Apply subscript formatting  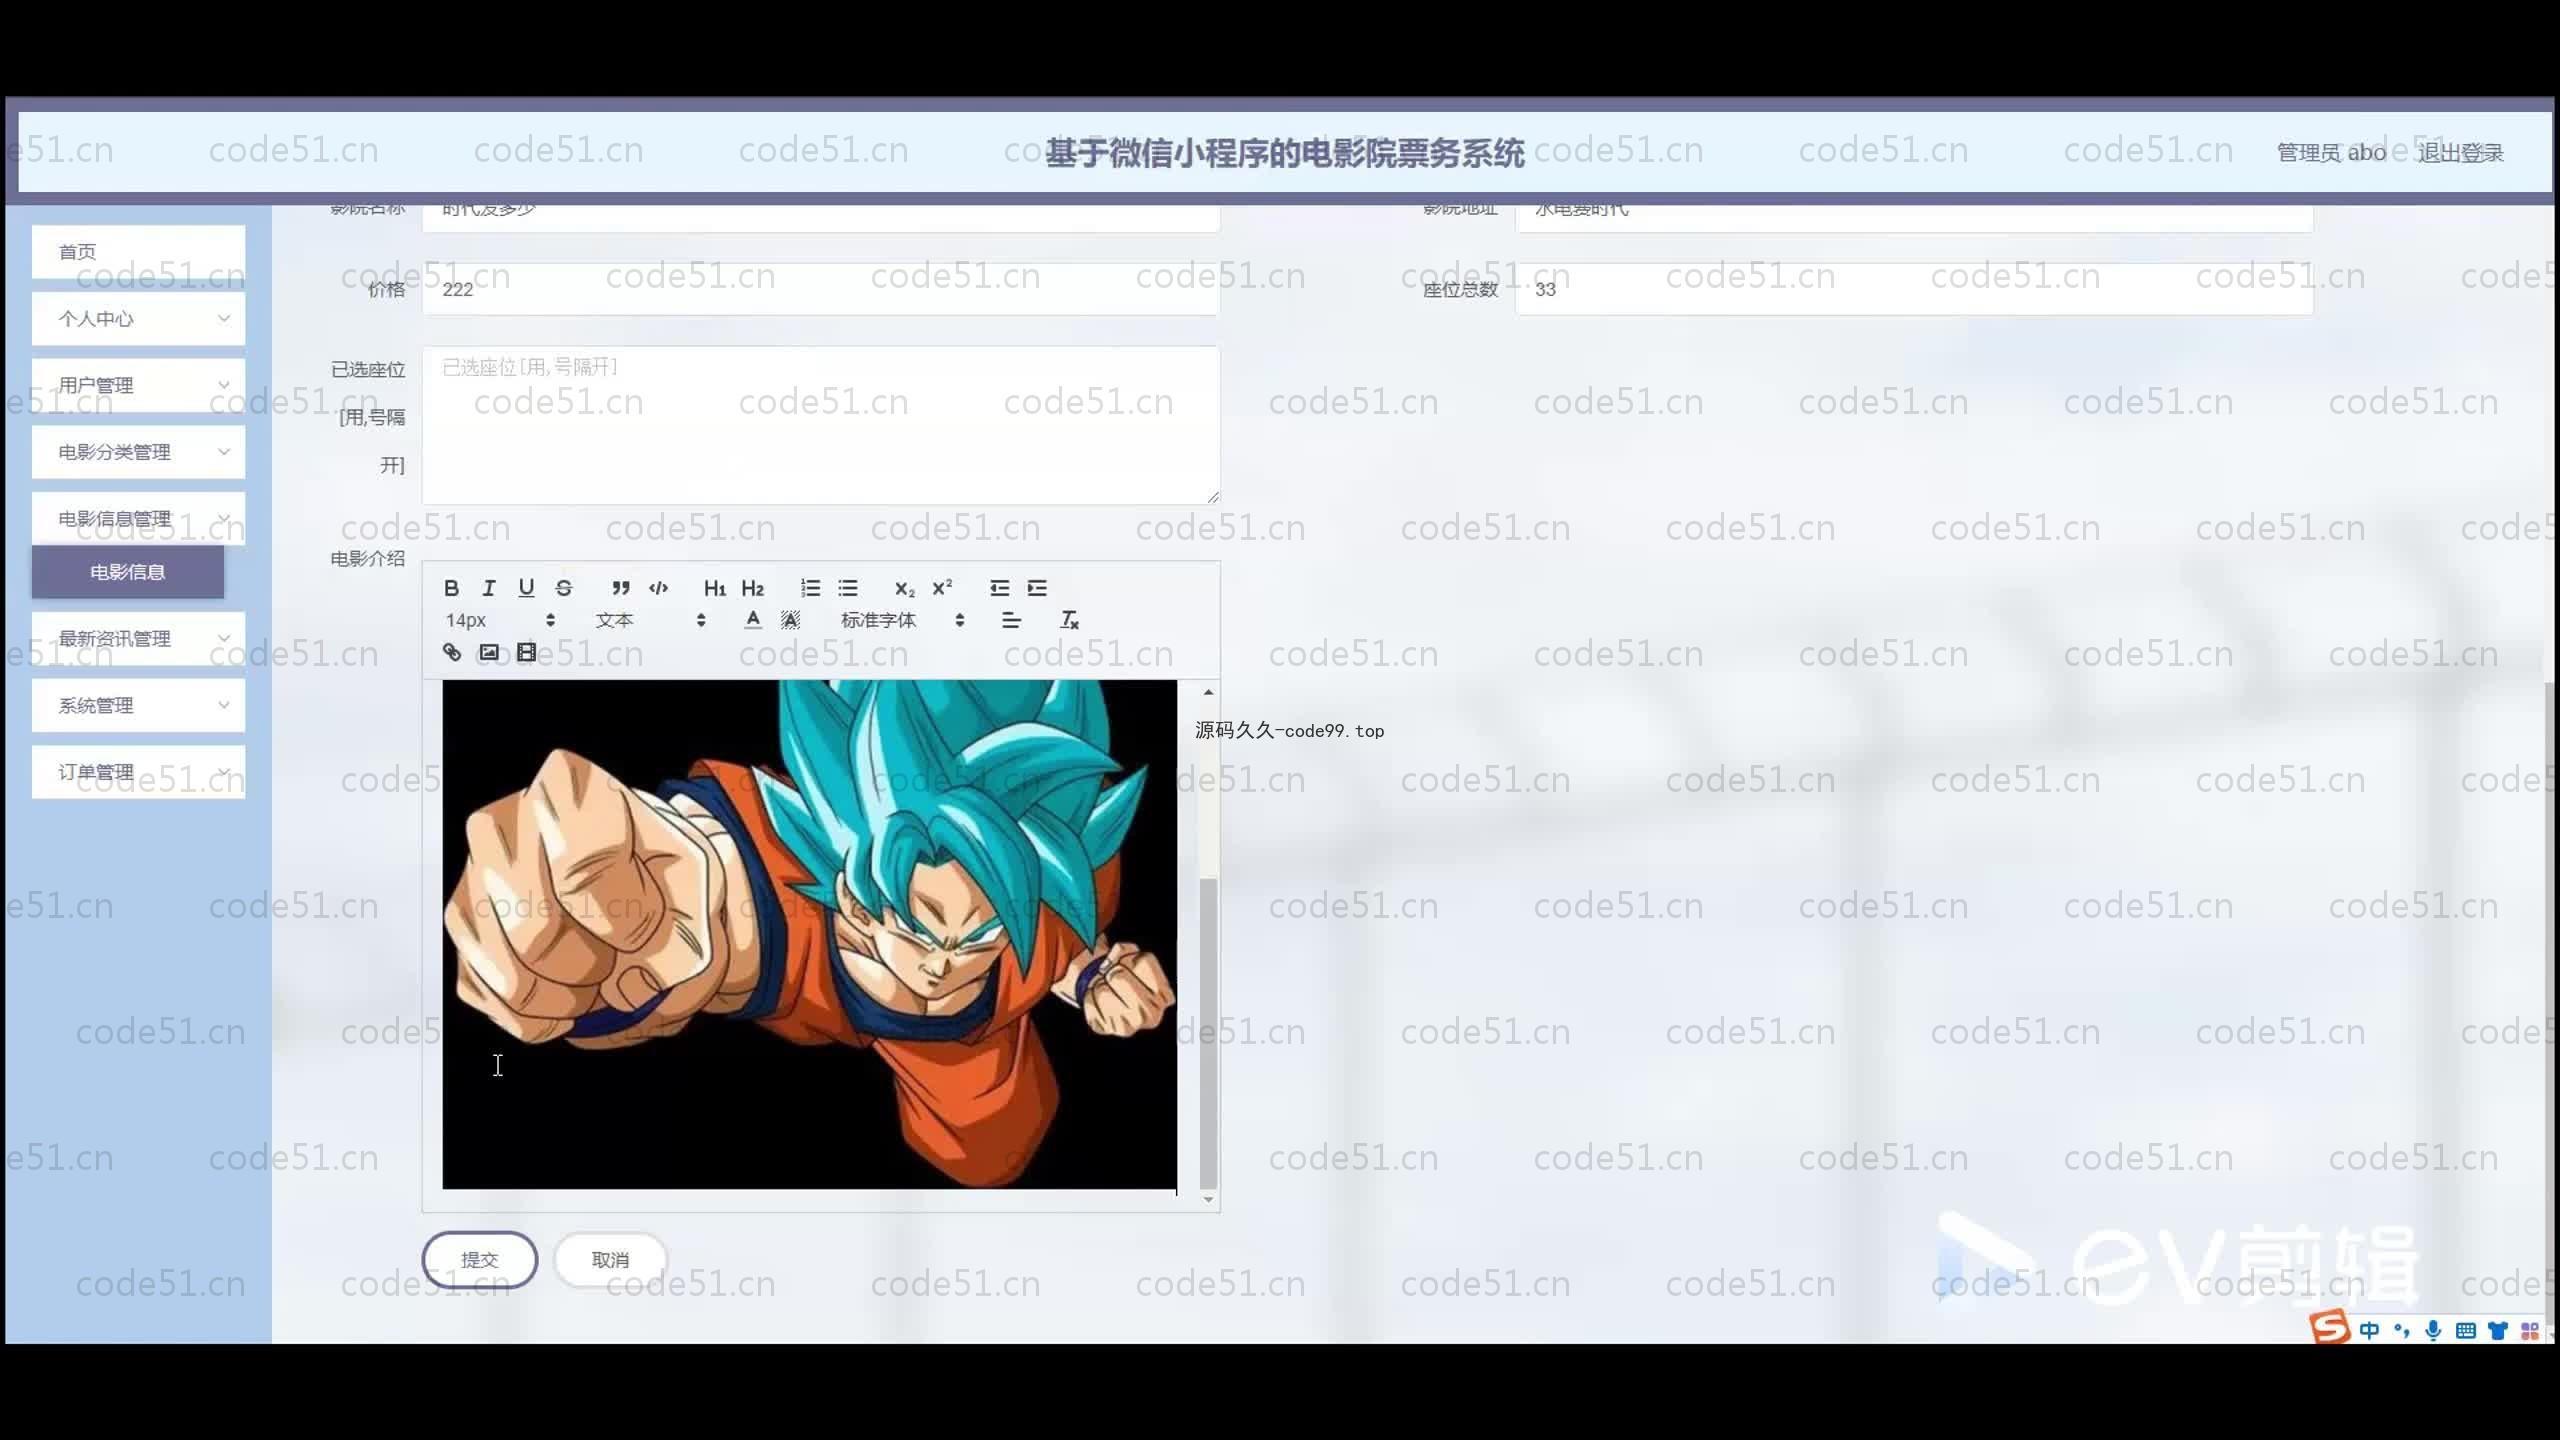pyautogui.click(x=904, y=588)
